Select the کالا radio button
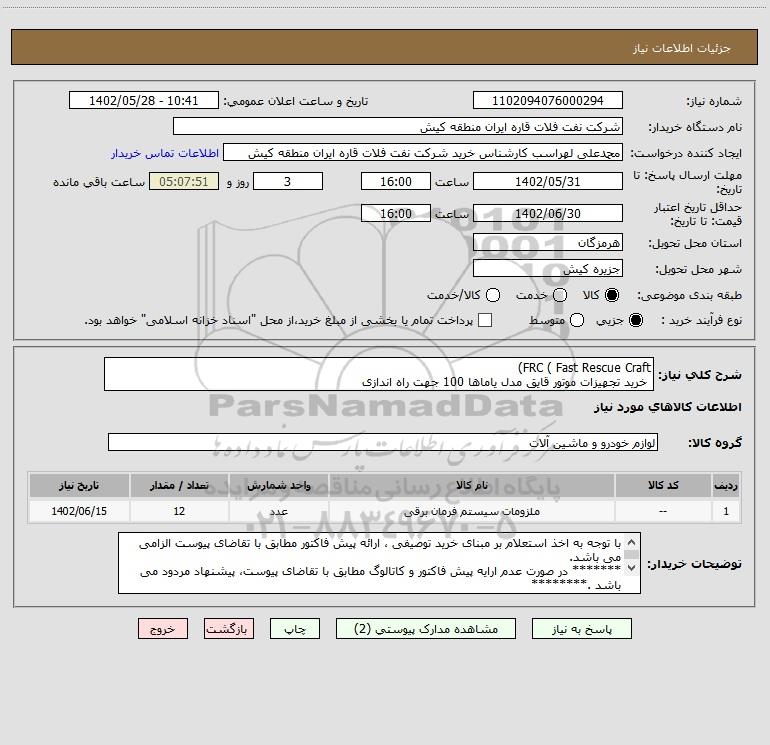 point(612,295)
